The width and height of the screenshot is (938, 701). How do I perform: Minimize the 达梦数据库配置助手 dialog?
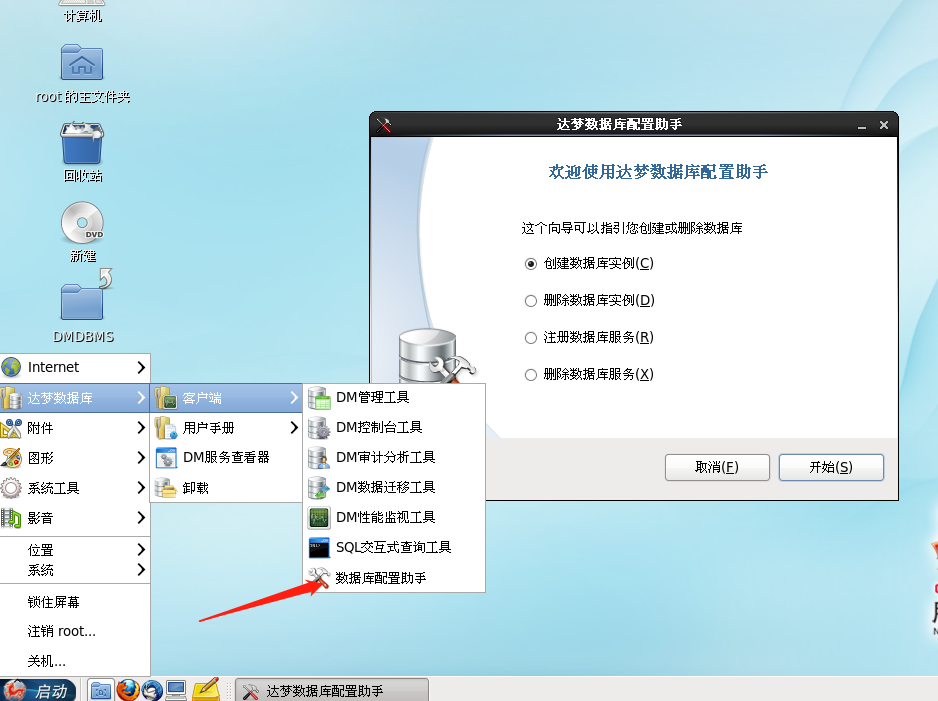click(x=862, y=125)
